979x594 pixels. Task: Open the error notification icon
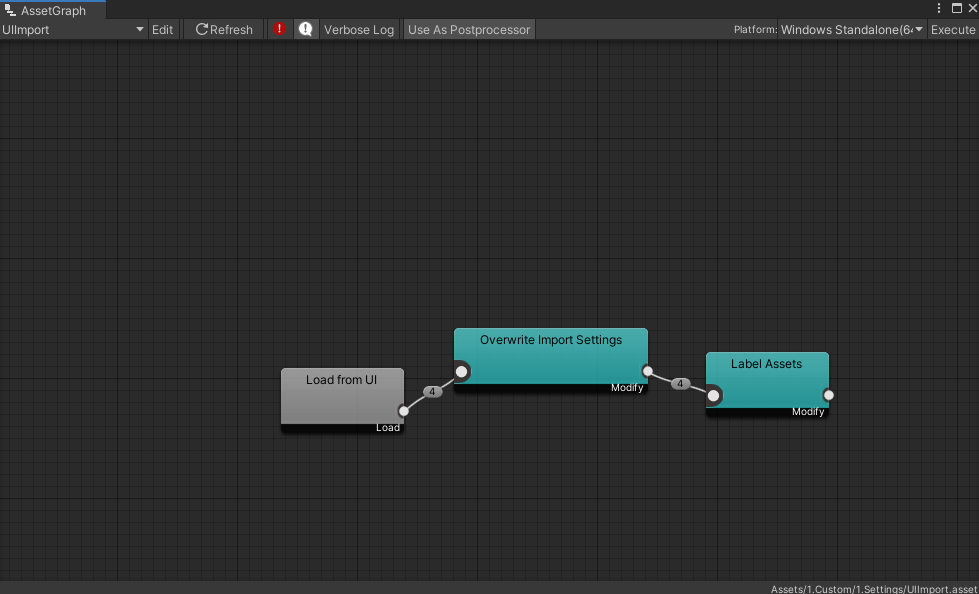click(280, 29)
